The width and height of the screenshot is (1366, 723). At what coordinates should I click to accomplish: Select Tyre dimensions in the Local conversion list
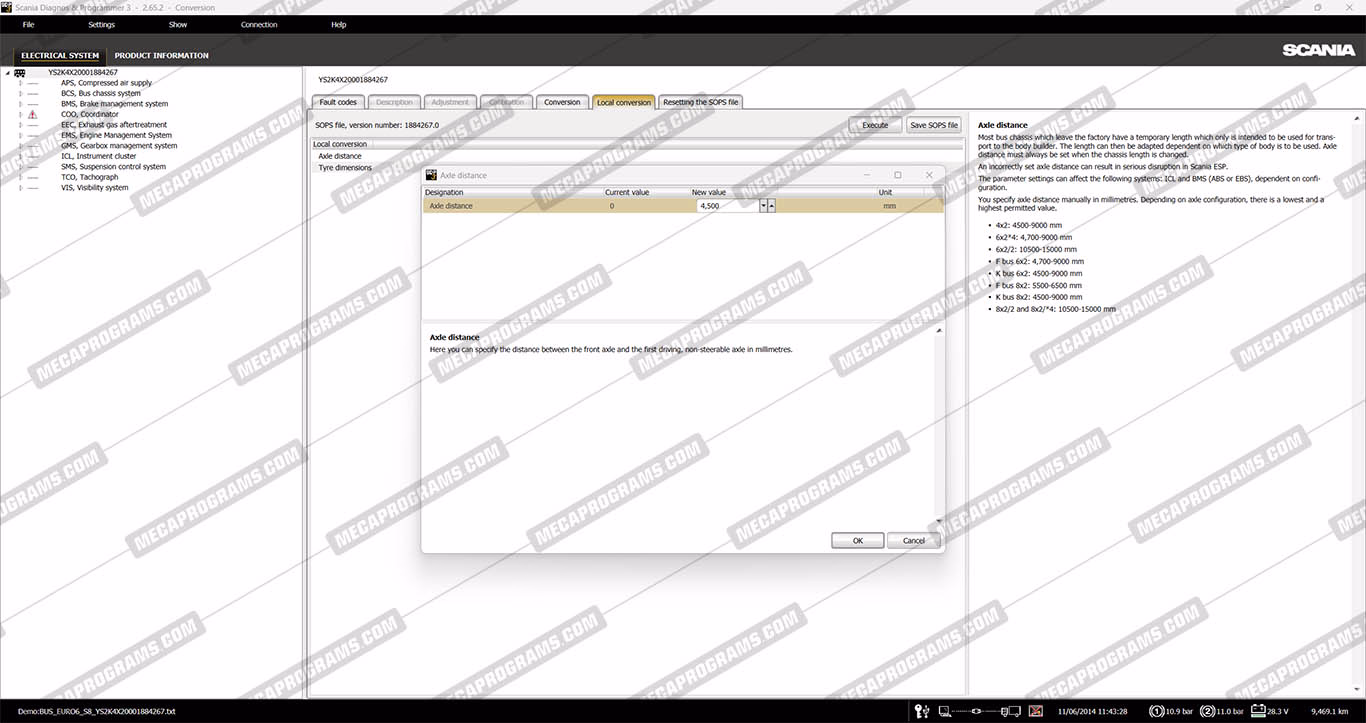point(345,167)
